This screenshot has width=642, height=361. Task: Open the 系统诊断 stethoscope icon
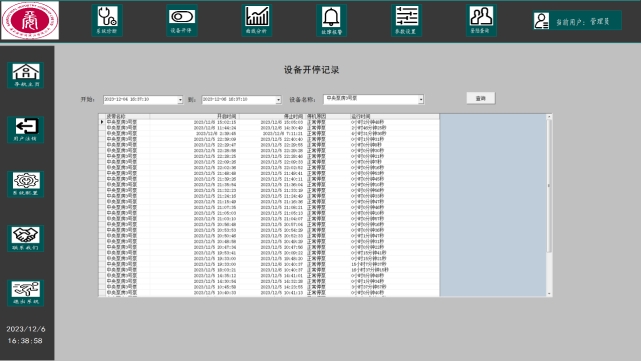coord(107,20)
